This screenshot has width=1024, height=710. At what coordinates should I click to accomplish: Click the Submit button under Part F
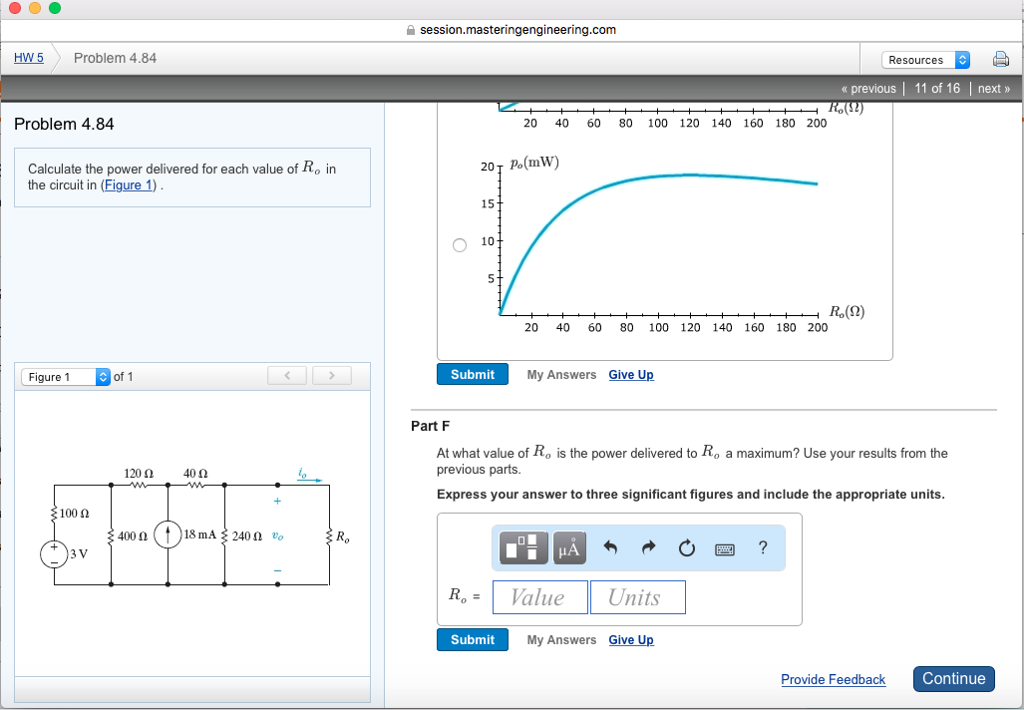pyautogui.click(x=472, y=639)
